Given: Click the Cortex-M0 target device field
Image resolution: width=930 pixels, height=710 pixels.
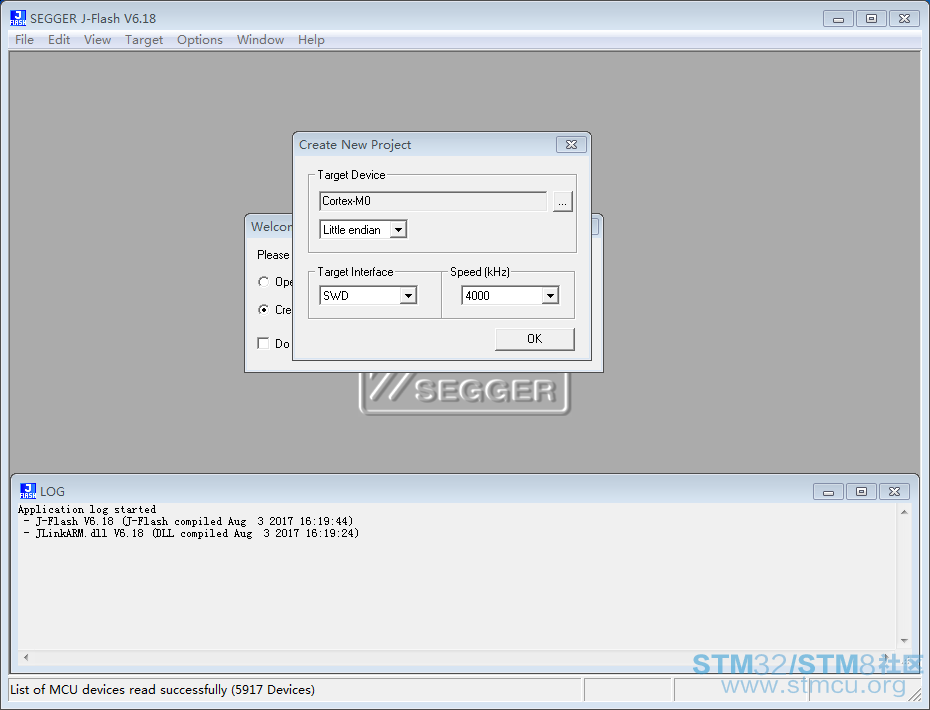Looking at the screenshot, I should tap(432, 201).
